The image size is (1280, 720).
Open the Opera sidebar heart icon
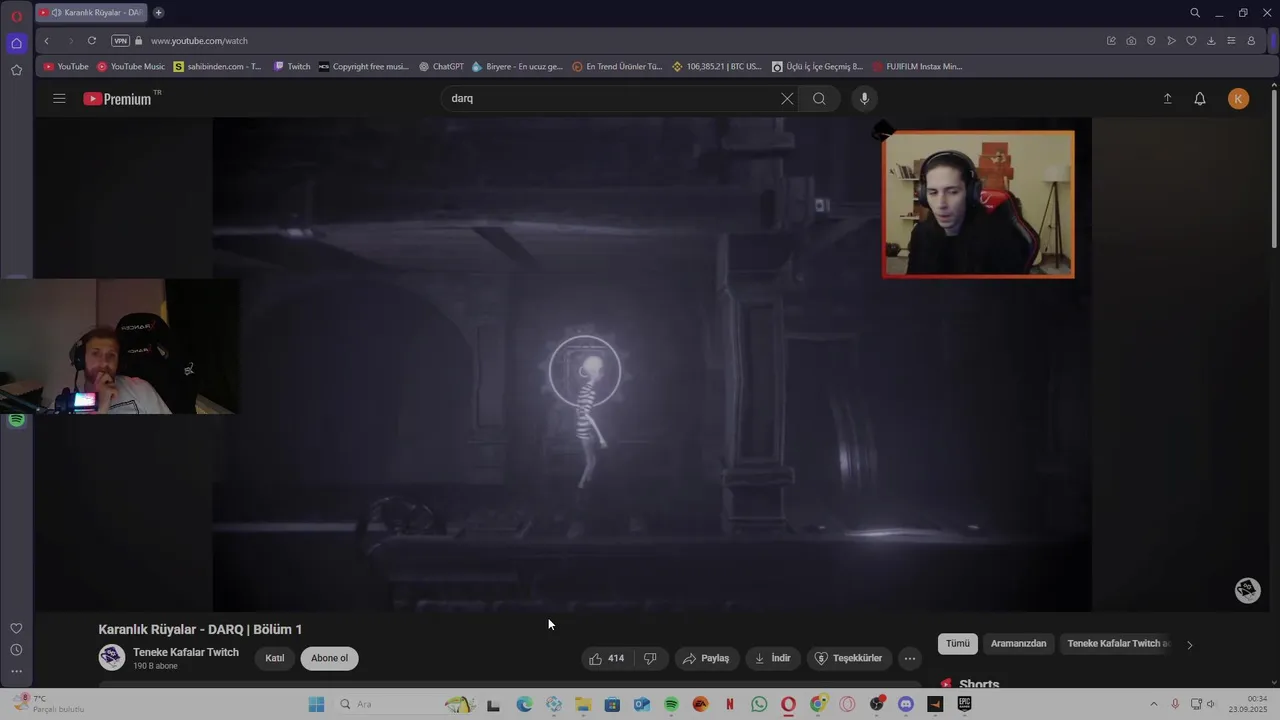click(x=16, y=628)
